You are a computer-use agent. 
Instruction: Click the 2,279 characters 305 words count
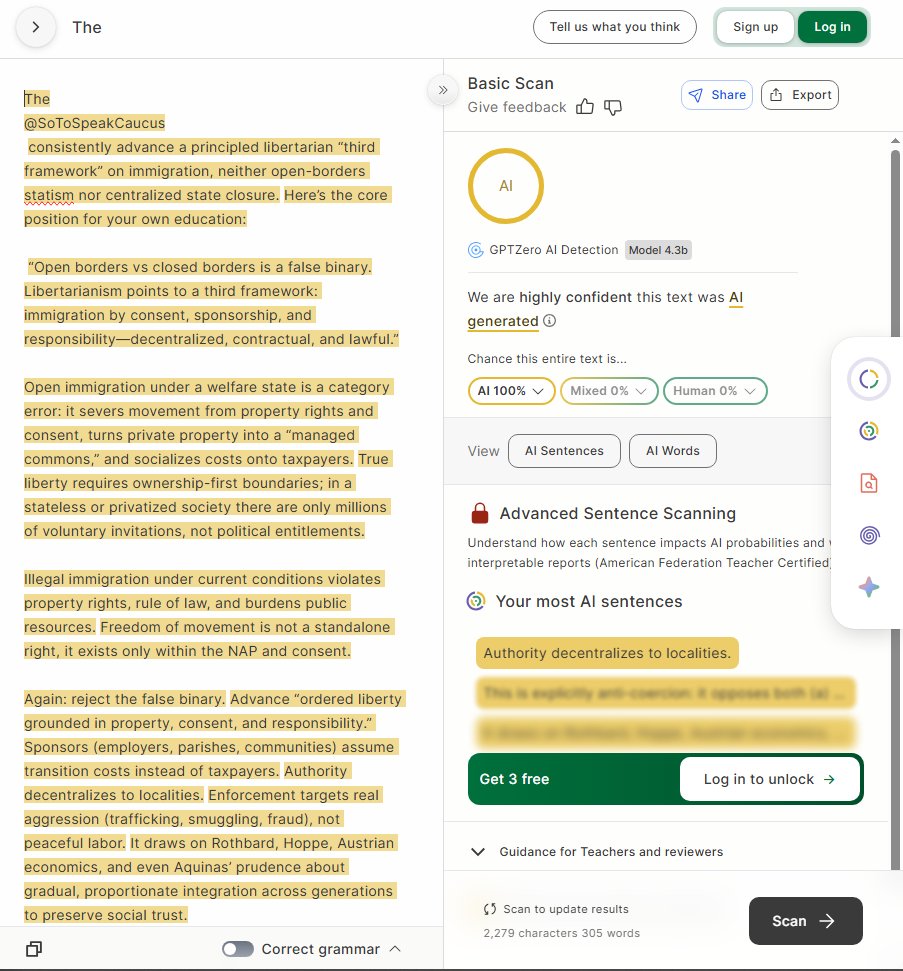pyautogui.click(x=561, y=933)
